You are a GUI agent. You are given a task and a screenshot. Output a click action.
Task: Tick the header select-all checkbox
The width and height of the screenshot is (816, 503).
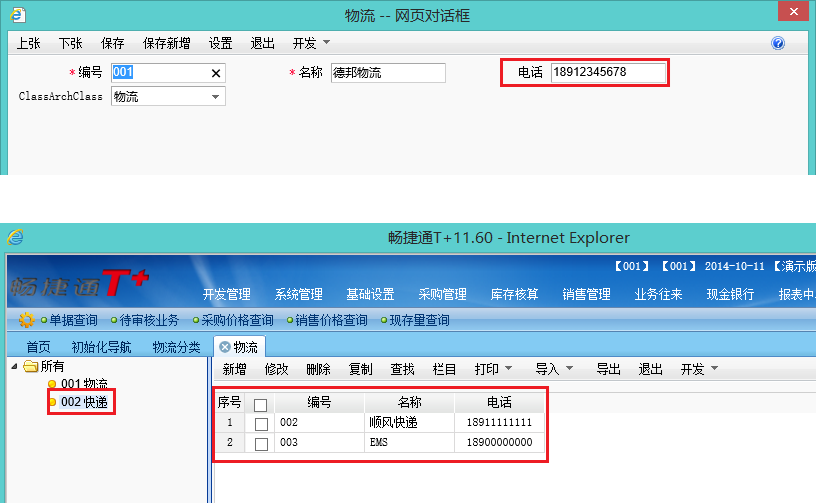pyautogui.click(x=260, y=405)
